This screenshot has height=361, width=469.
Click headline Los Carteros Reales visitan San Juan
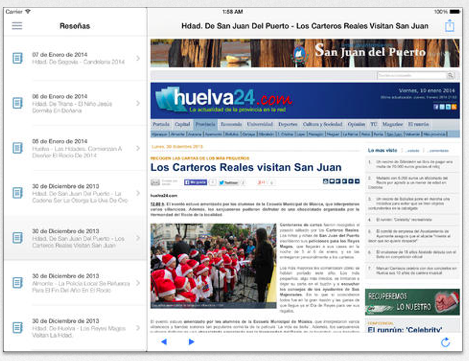point(246,167)
